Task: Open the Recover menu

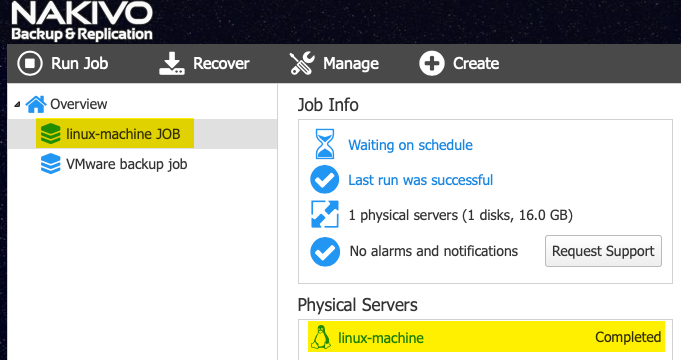Action: pyautogui.click(x=204, y=63)
